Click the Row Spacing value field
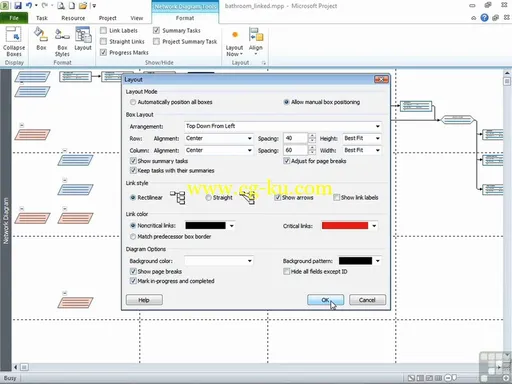 coord(296,138)
